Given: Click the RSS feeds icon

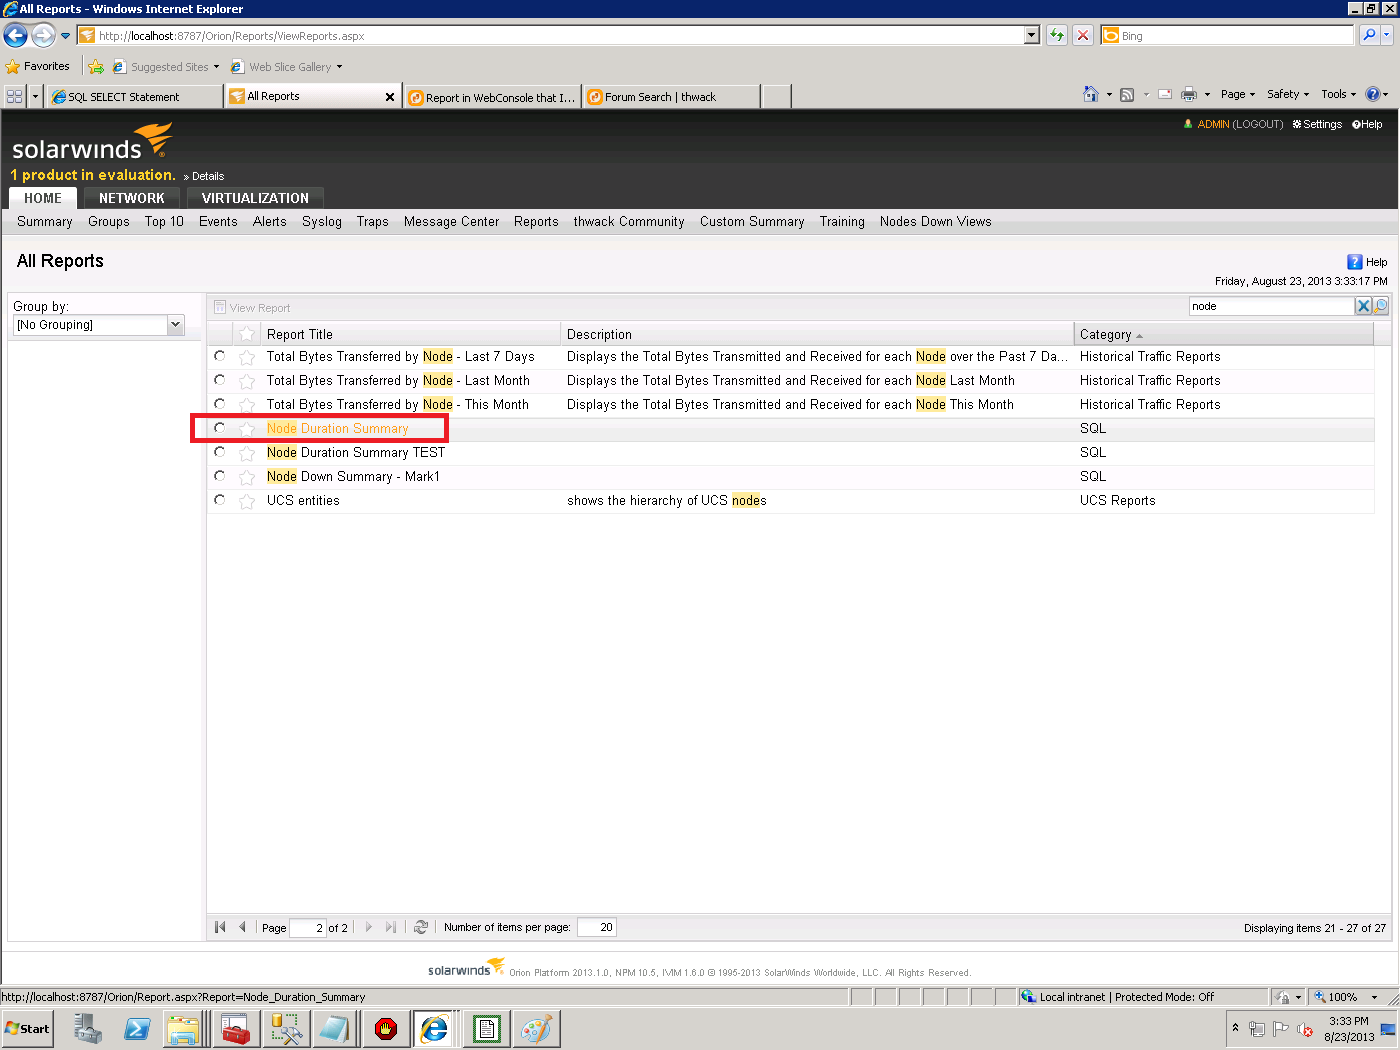Looking at the screenshot, I should pos(1127,95).
